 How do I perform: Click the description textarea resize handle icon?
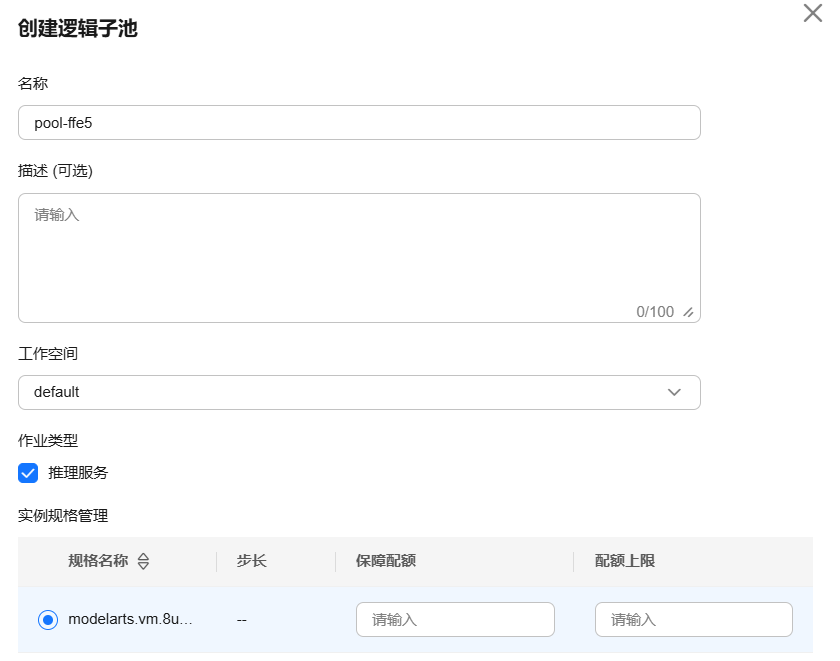coord(688,312)
